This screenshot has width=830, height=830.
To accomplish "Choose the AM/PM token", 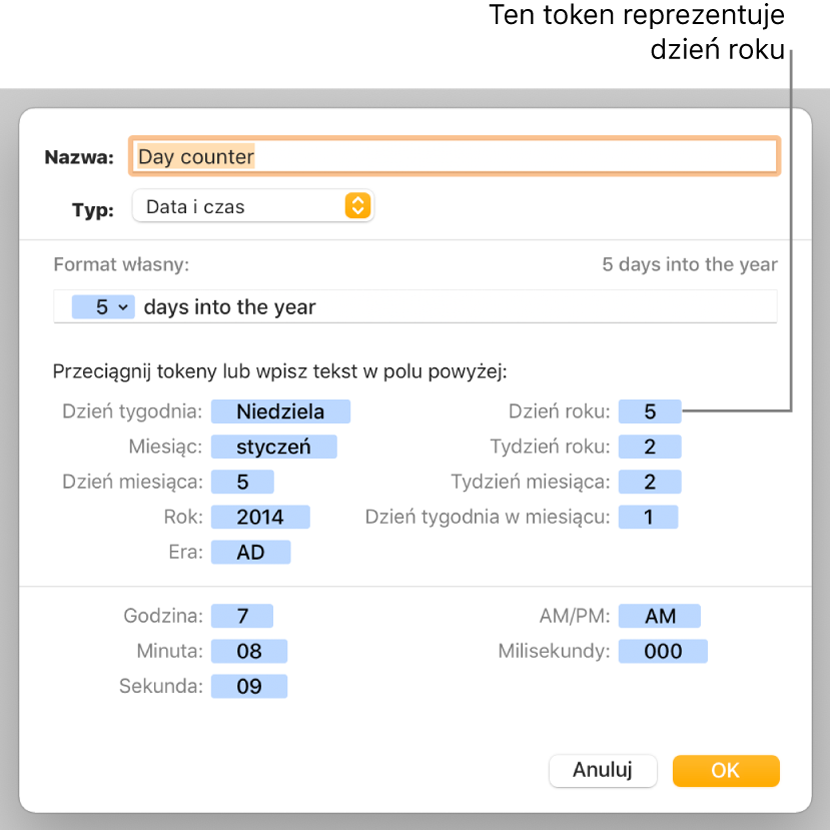I will tap(660, 616).
